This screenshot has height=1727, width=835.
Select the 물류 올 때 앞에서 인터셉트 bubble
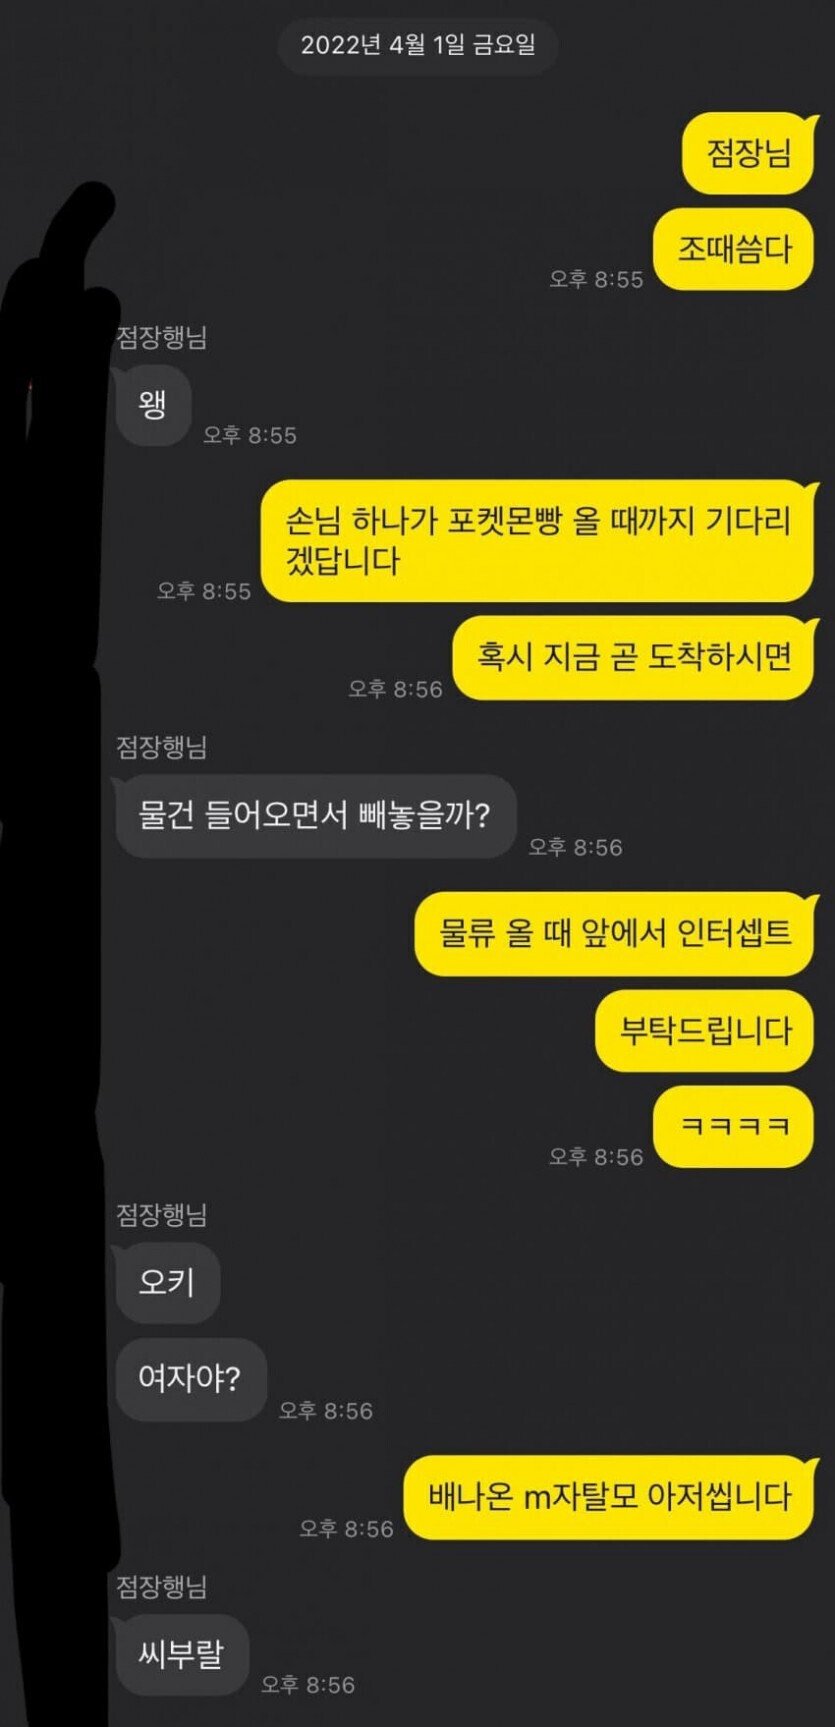615,933
